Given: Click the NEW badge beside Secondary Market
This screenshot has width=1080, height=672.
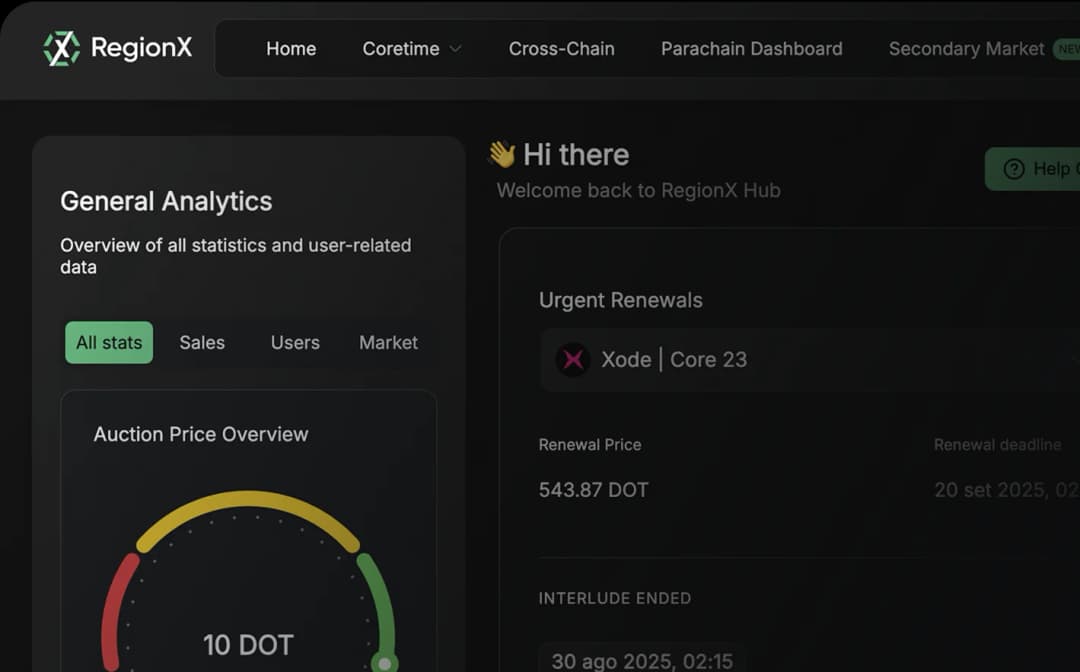Looking at the screenshot, I should [1066, 49].
